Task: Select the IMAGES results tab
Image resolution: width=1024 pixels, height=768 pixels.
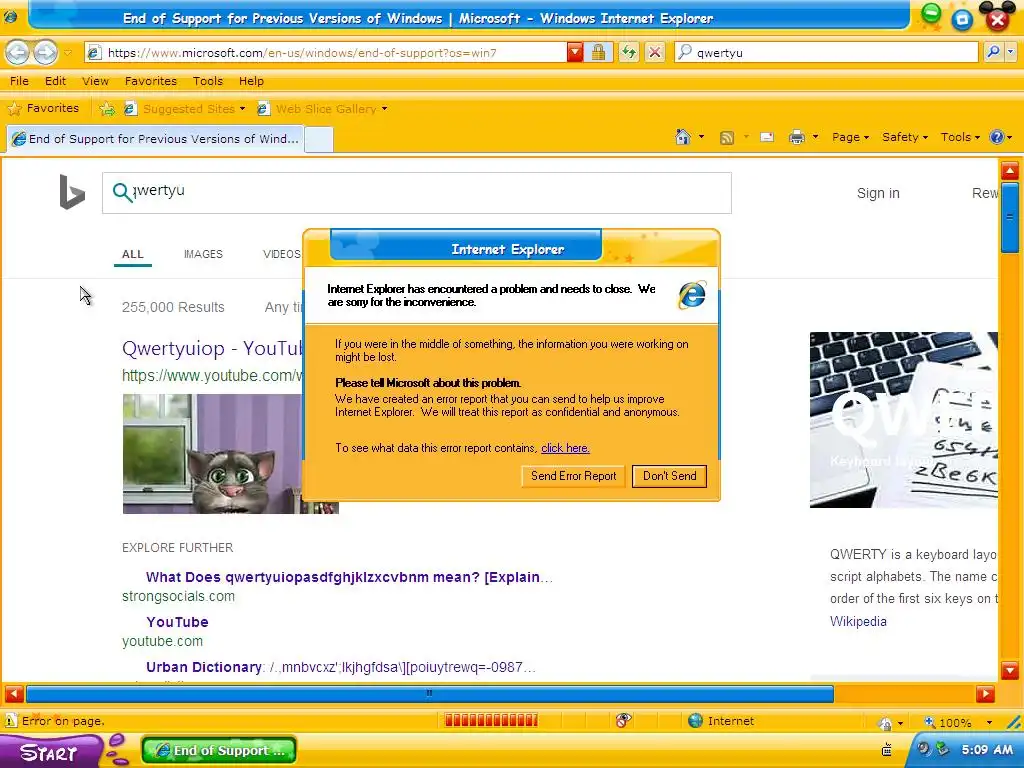Action: click(x=203, y=254)
